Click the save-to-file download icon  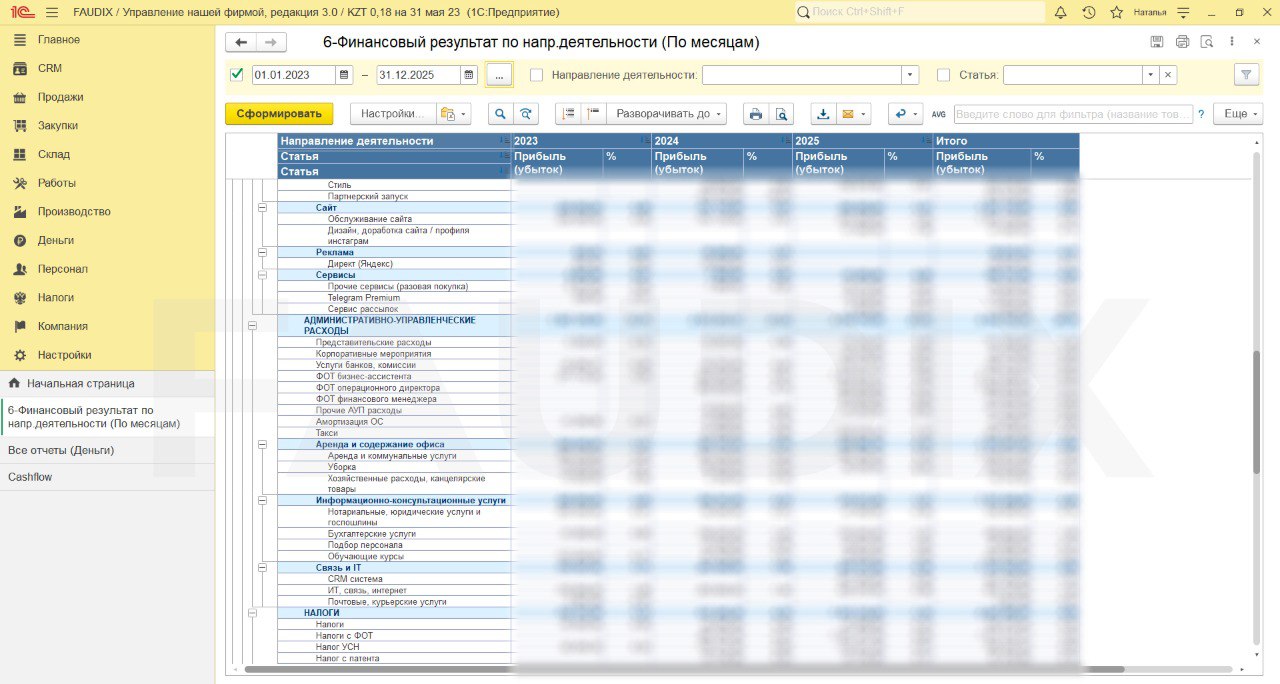click(823, 114)
